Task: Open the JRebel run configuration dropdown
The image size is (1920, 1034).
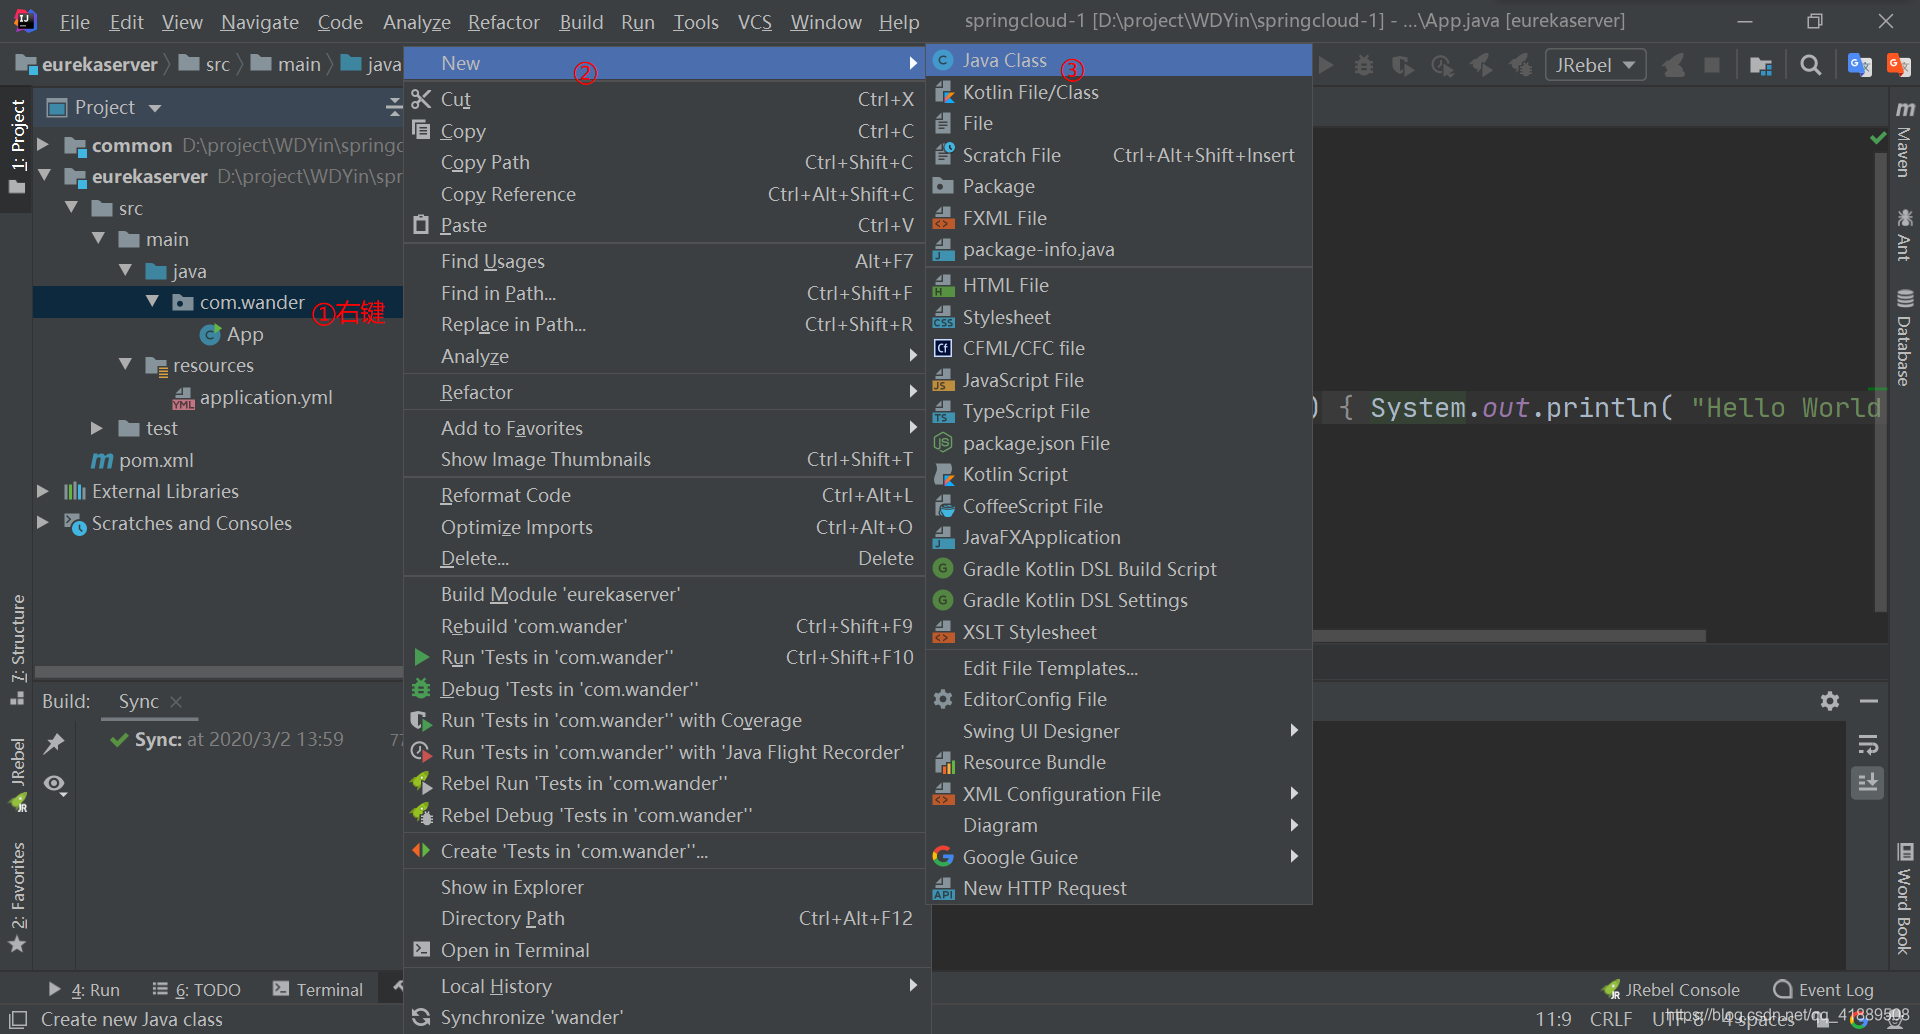Action: (x=1595, y=65)
